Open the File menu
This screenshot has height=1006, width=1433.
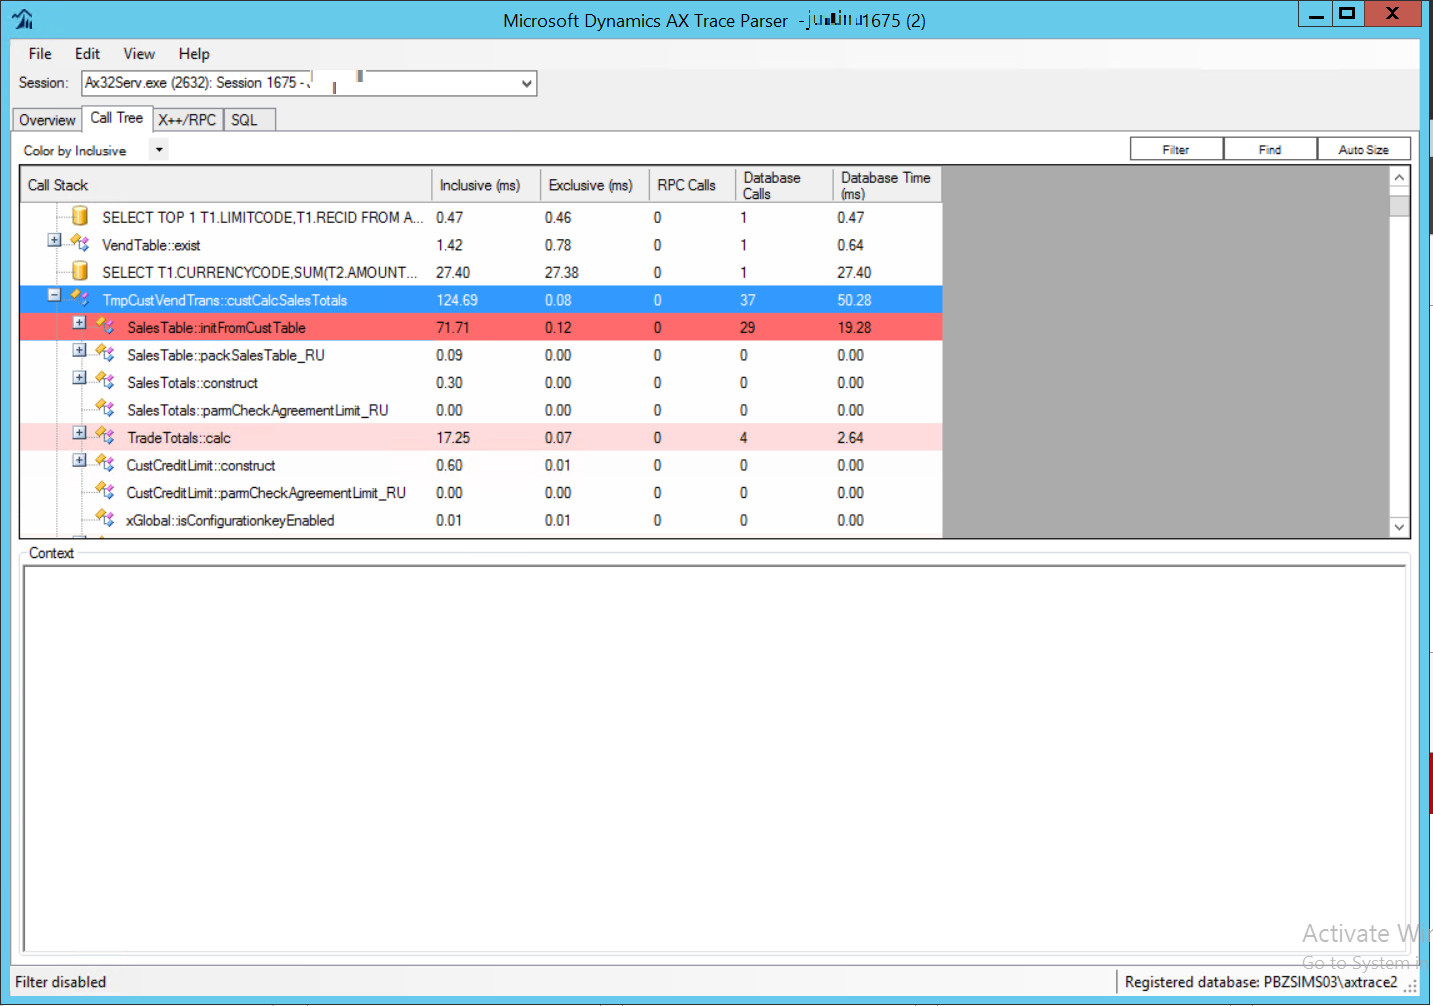click(x=40, y=54)
